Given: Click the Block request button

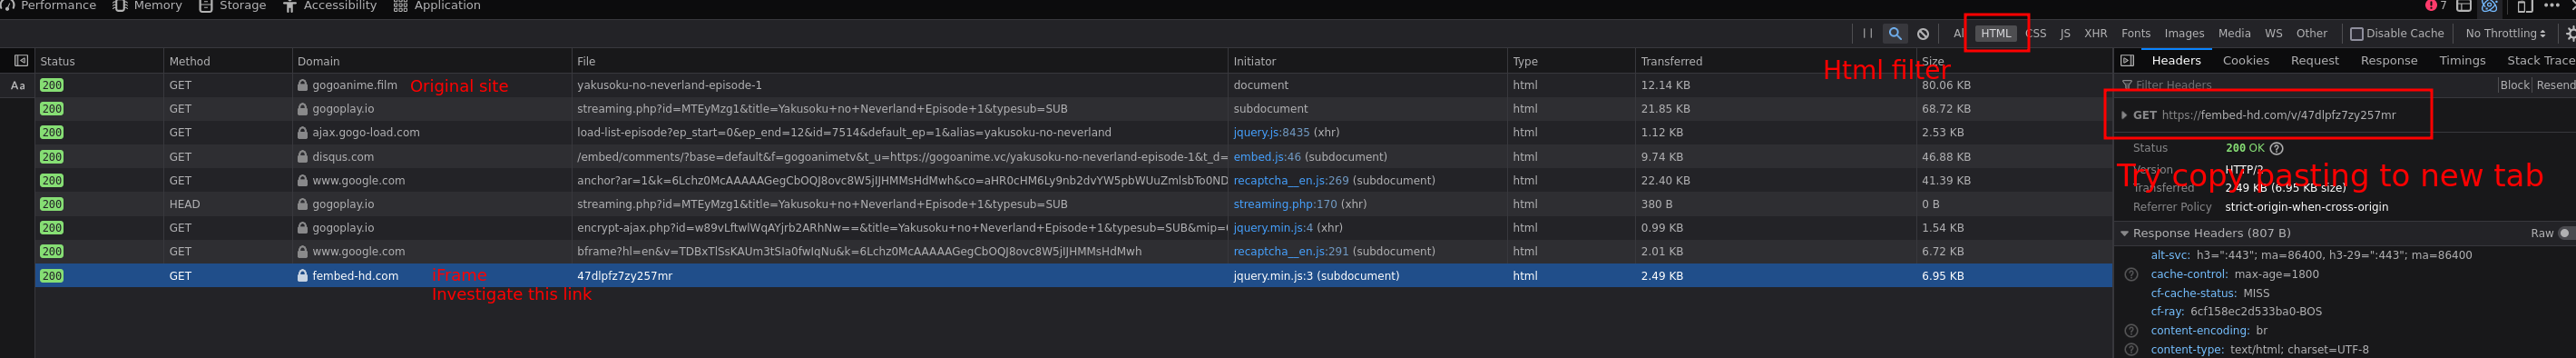Looking at the screenshot, I should click(2515, 86).
